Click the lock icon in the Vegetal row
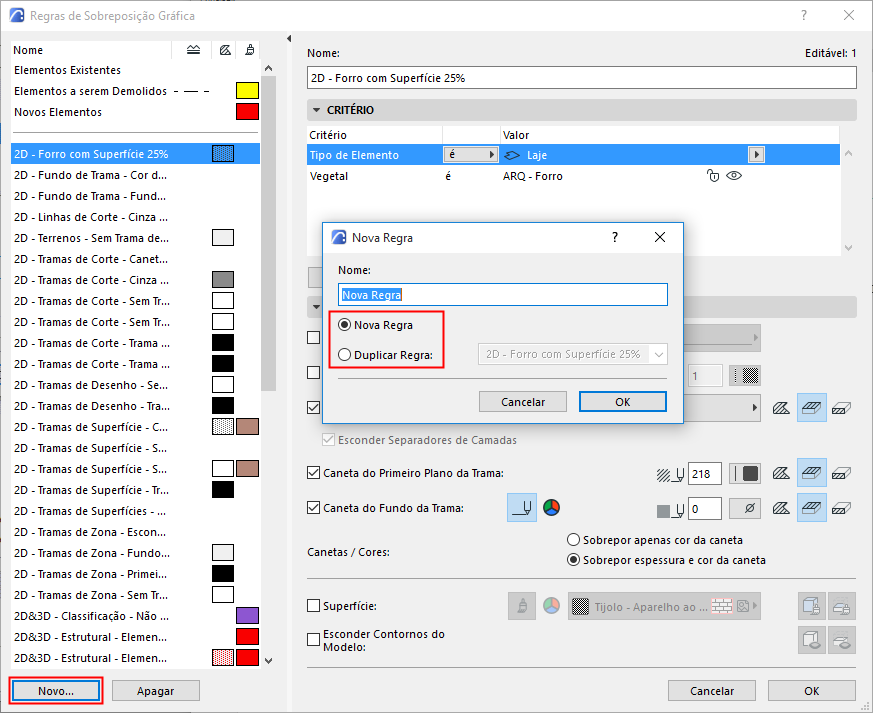This screenshot has height=713, width=873. tap(713, 176)
